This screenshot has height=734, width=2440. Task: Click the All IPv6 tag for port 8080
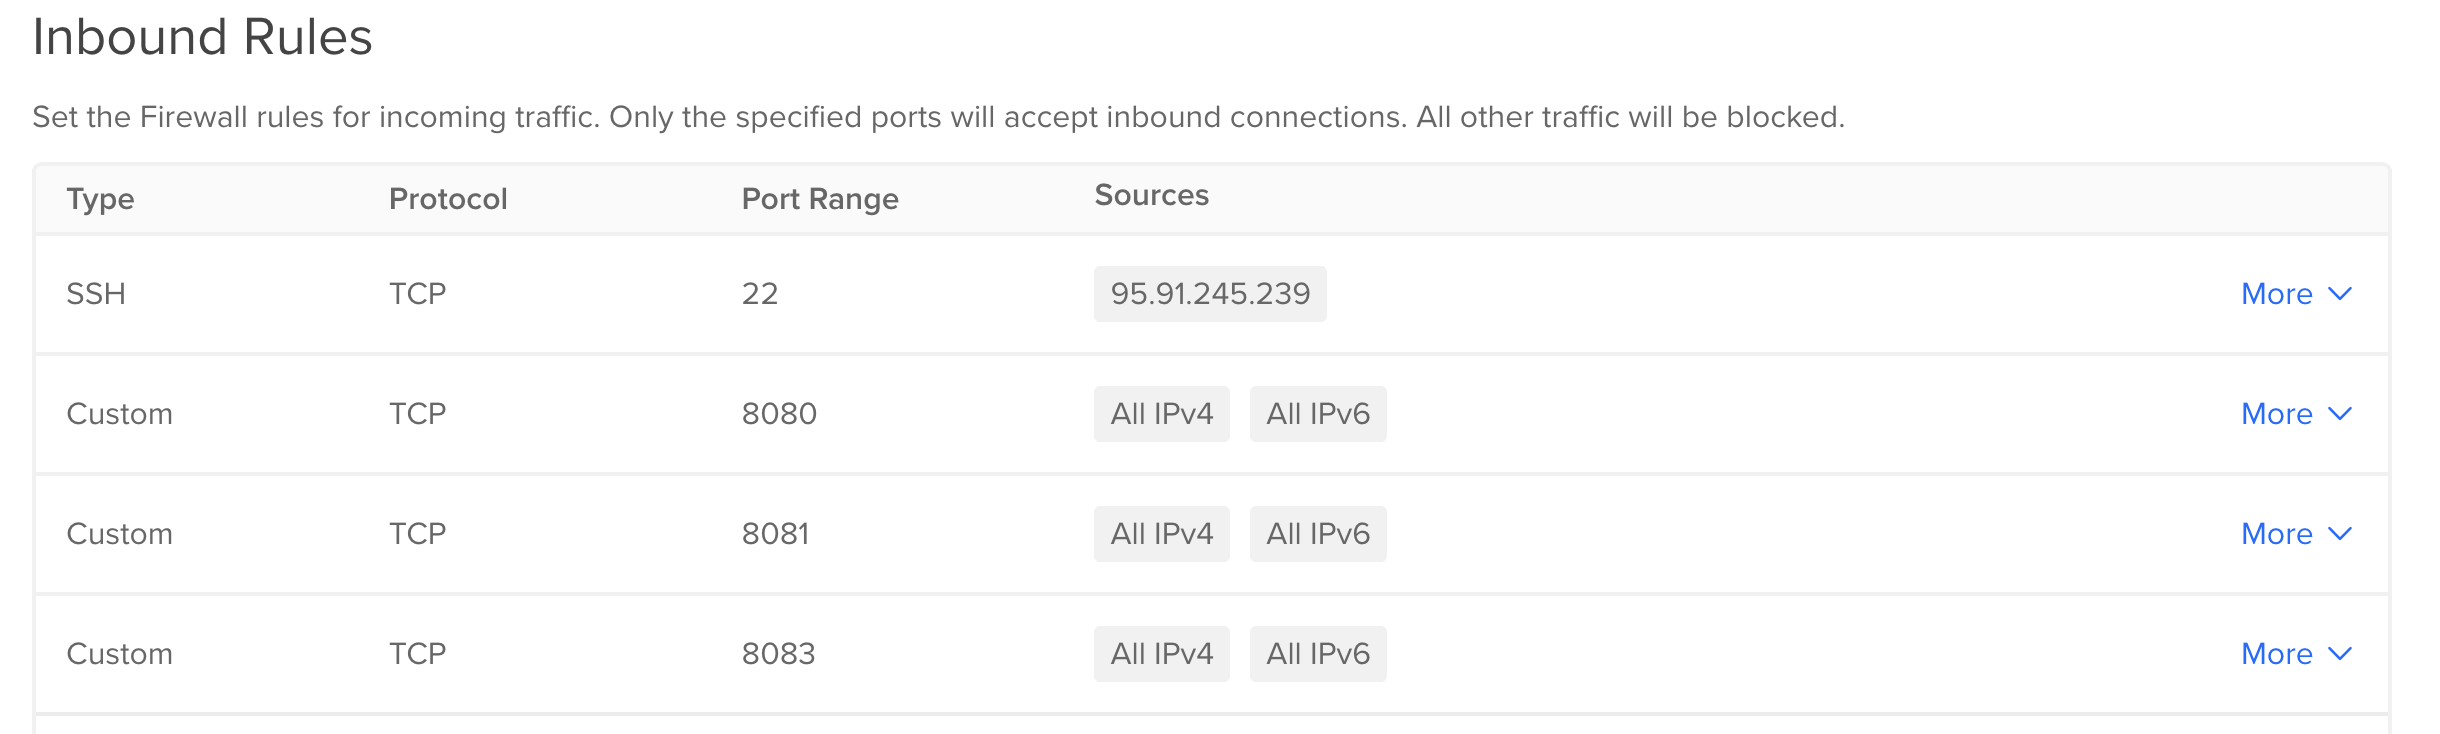click(x=1318, y=414)
